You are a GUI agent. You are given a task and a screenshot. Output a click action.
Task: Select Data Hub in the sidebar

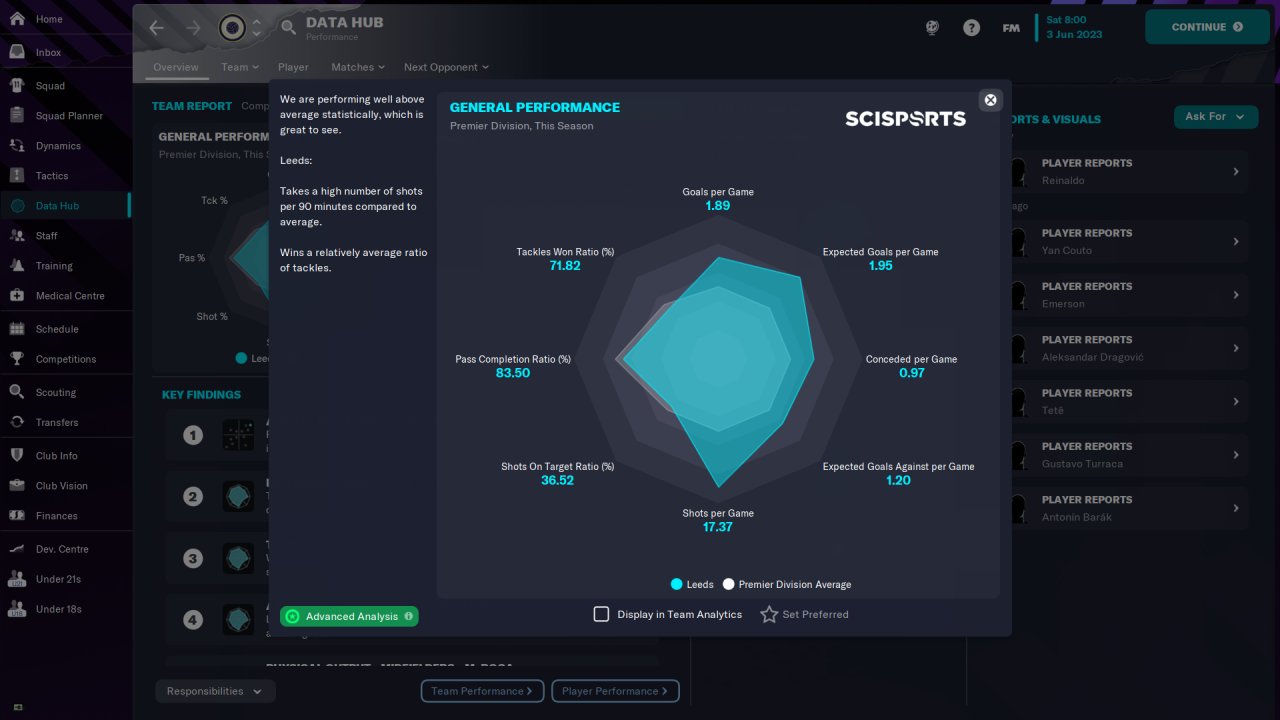66,206
